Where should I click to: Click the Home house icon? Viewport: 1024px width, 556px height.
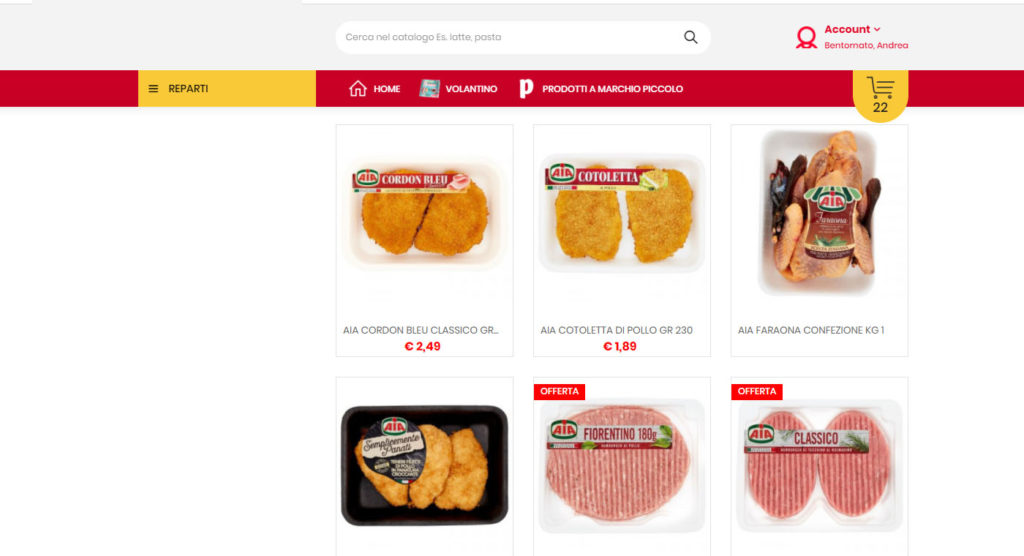[x=357, y=88]
